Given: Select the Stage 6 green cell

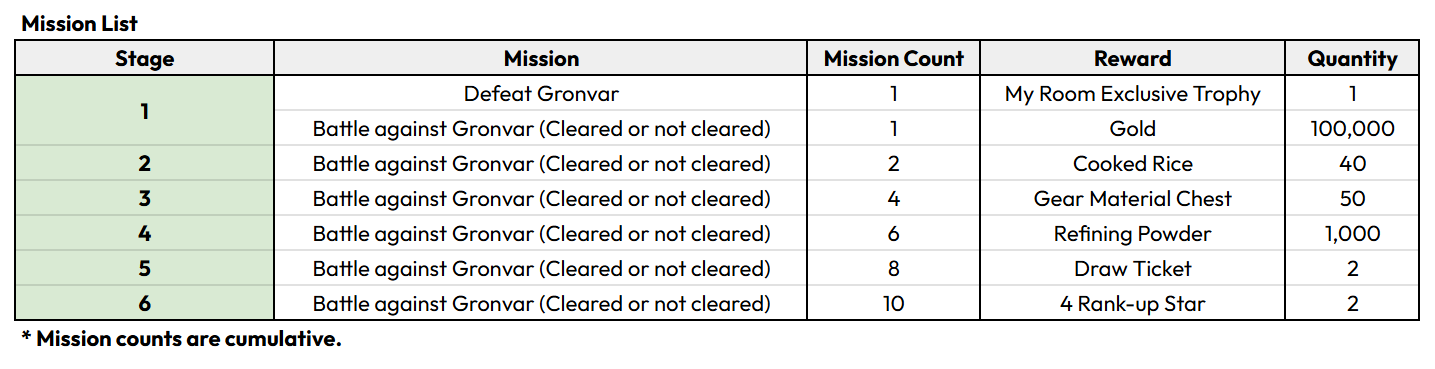Looking at the screenshot, I should coord(144,303).
